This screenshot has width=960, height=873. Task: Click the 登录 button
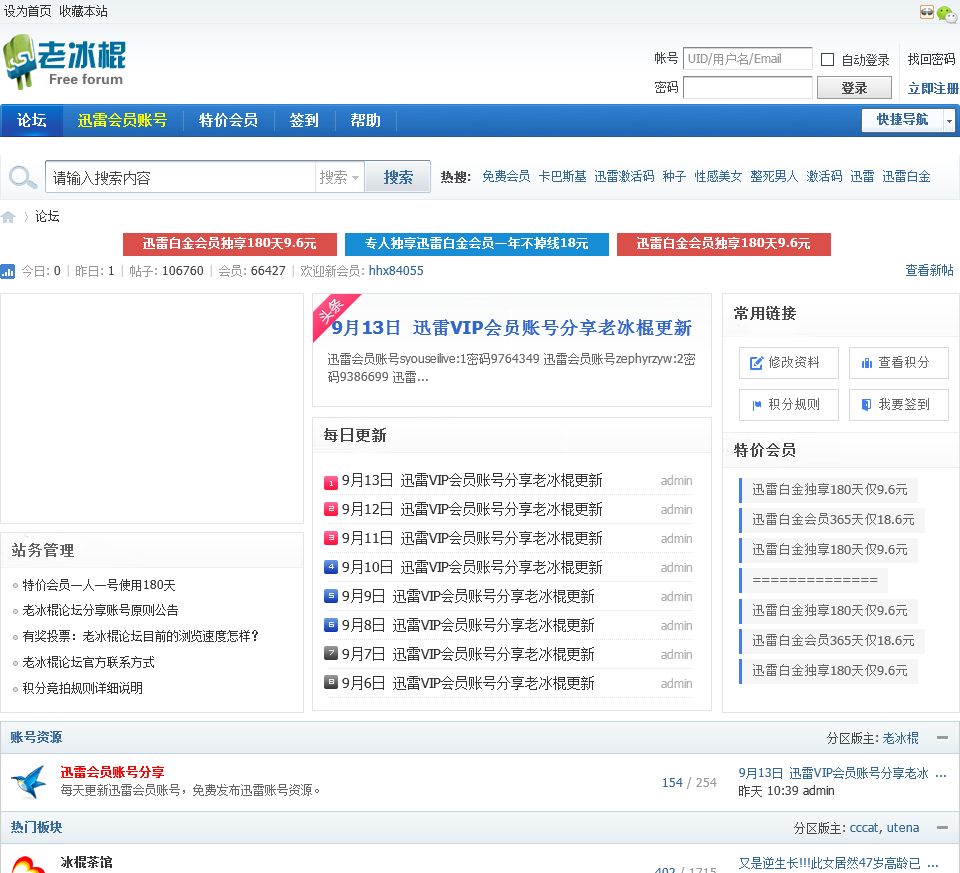854,88
